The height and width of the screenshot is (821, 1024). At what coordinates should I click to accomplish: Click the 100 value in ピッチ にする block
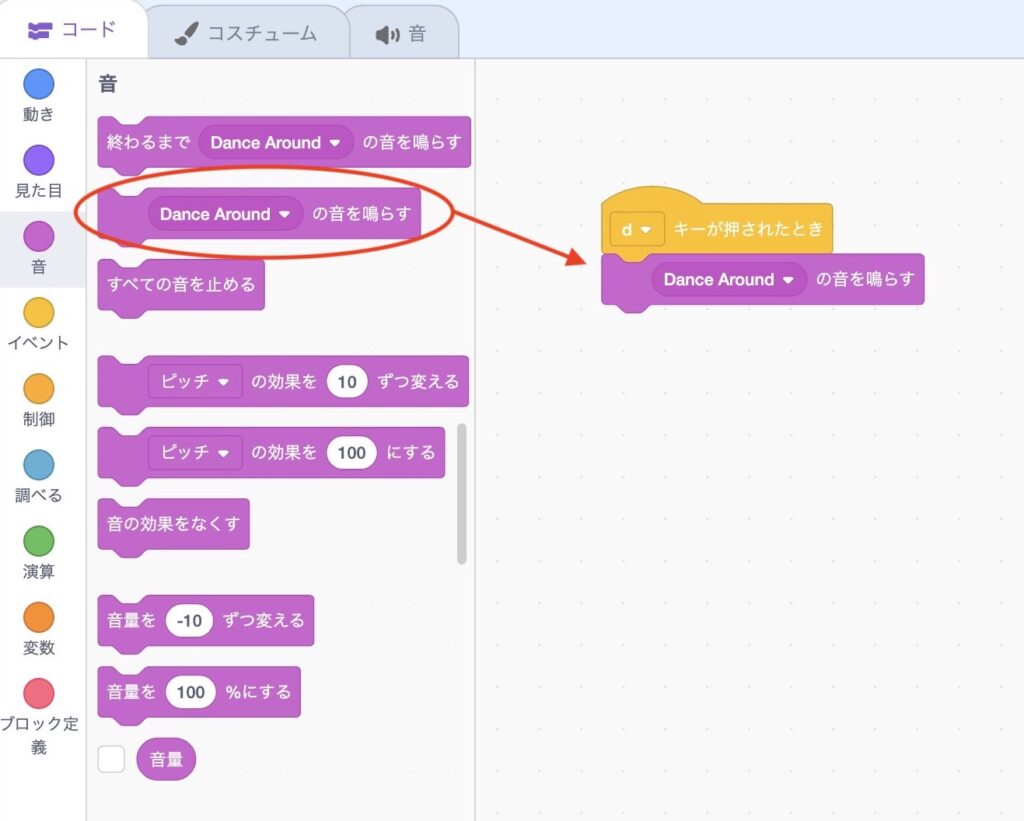coord(351,453)
